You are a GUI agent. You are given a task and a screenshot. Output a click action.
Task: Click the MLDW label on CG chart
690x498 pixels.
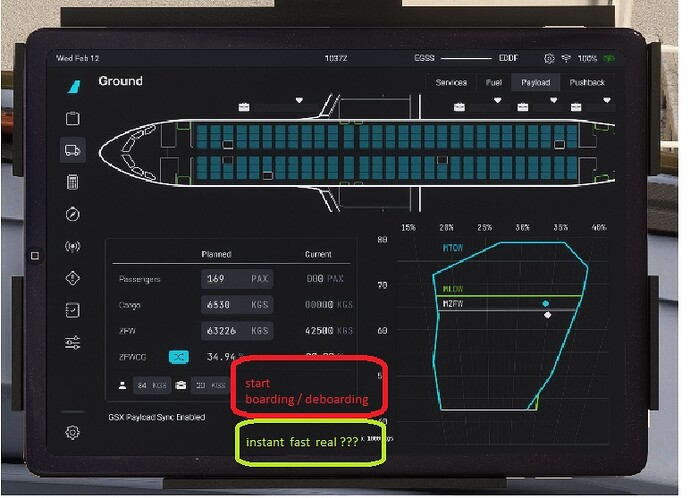pyautogui.click(x=453, y=289)
